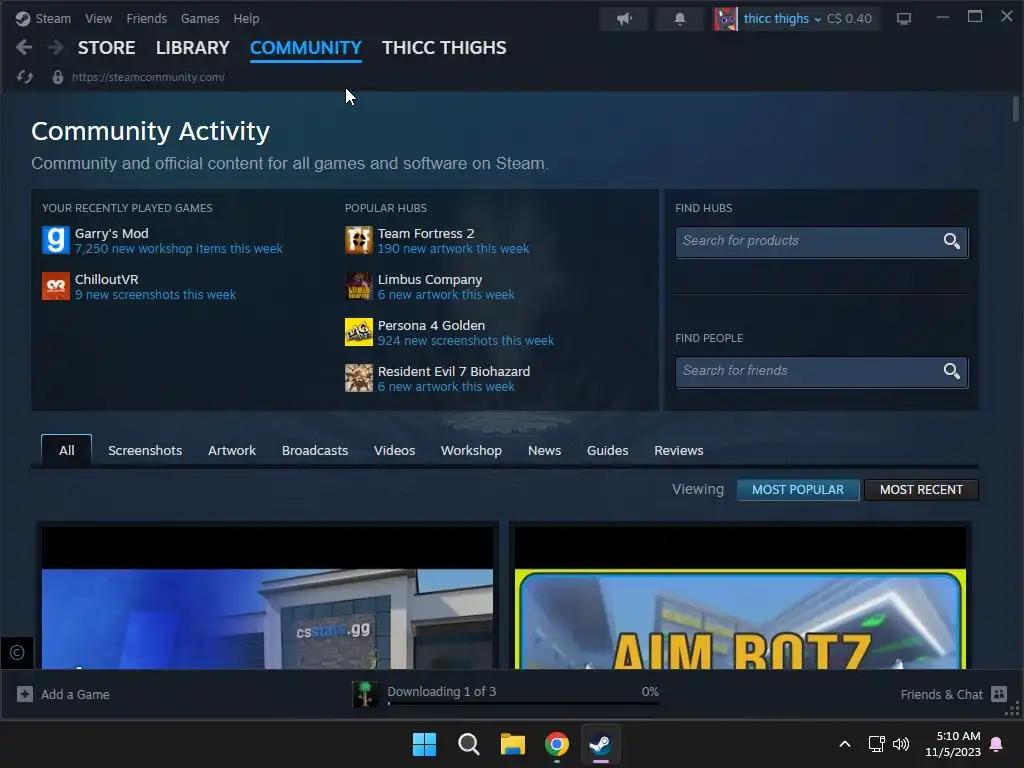This screenshot has height=768, width=1024.
Task: Switch to Reviews tab
Action: click(679, 451)
